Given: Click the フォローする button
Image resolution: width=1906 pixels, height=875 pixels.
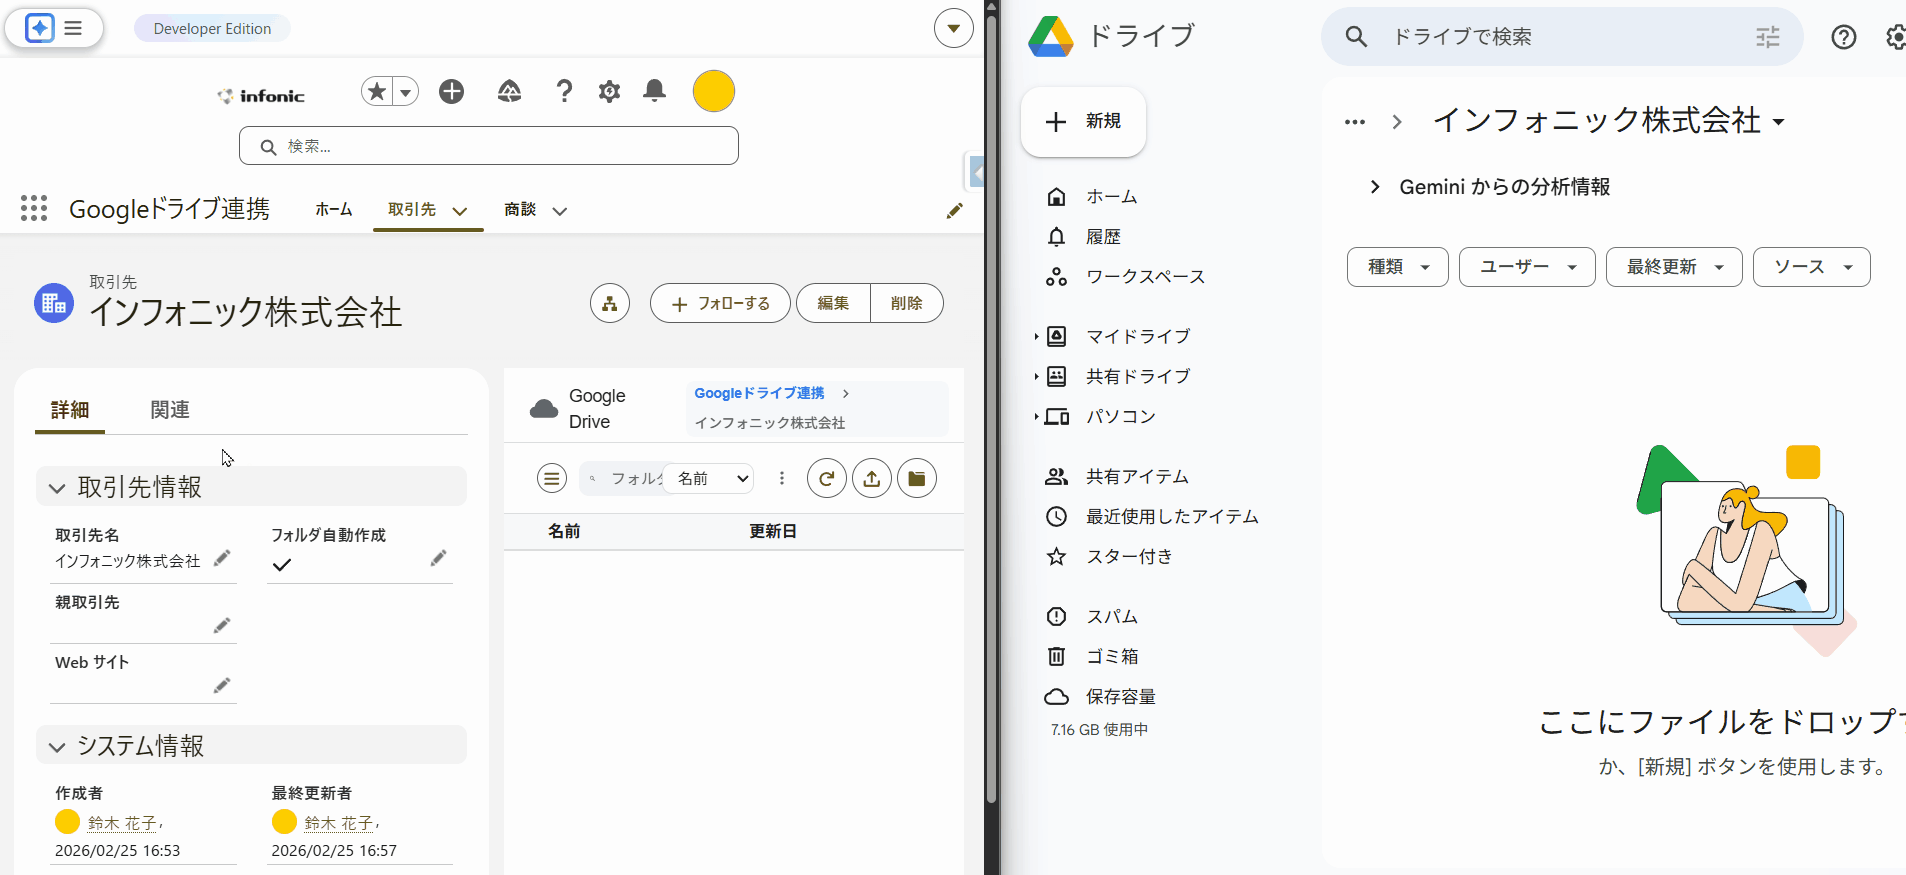Looking at the screenshot, I should [720, 303].
